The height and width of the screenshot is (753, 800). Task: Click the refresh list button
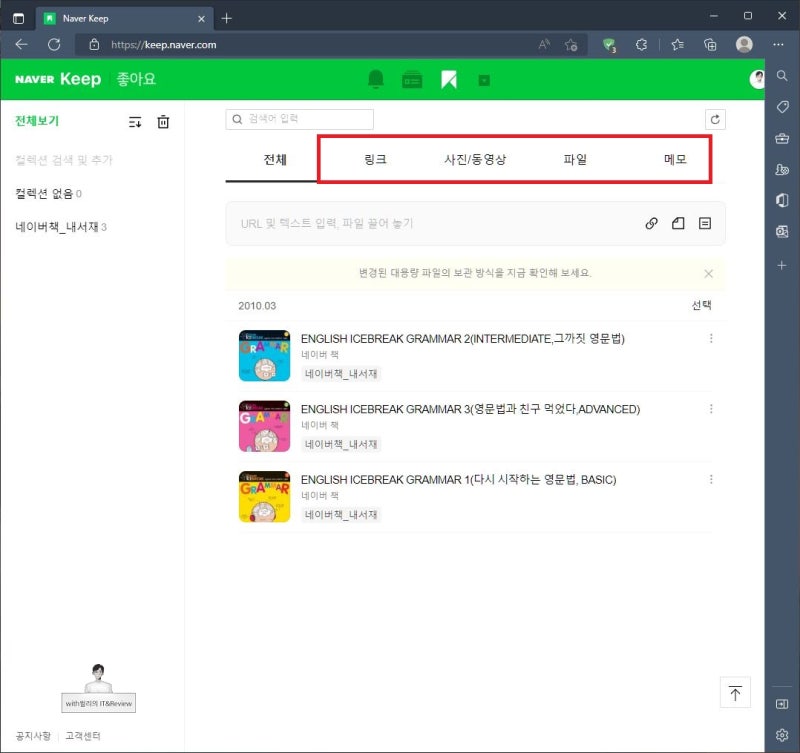(715, 119)
